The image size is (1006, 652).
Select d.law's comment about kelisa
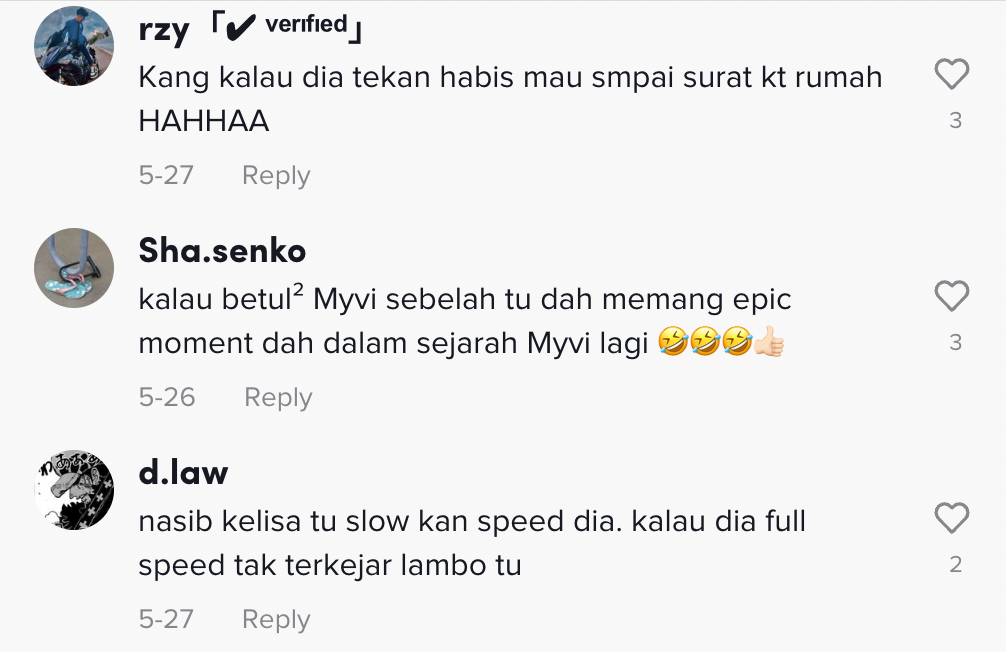(x=472, y=543)
